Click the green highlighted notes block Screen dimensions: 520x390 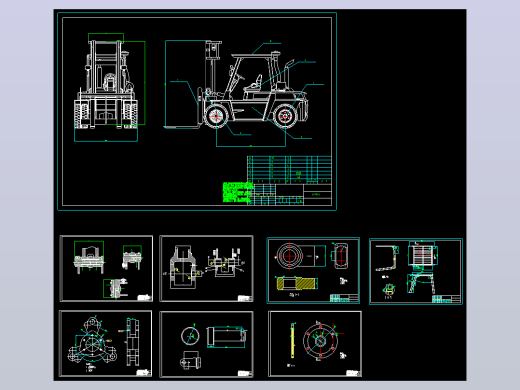point(238,192)
